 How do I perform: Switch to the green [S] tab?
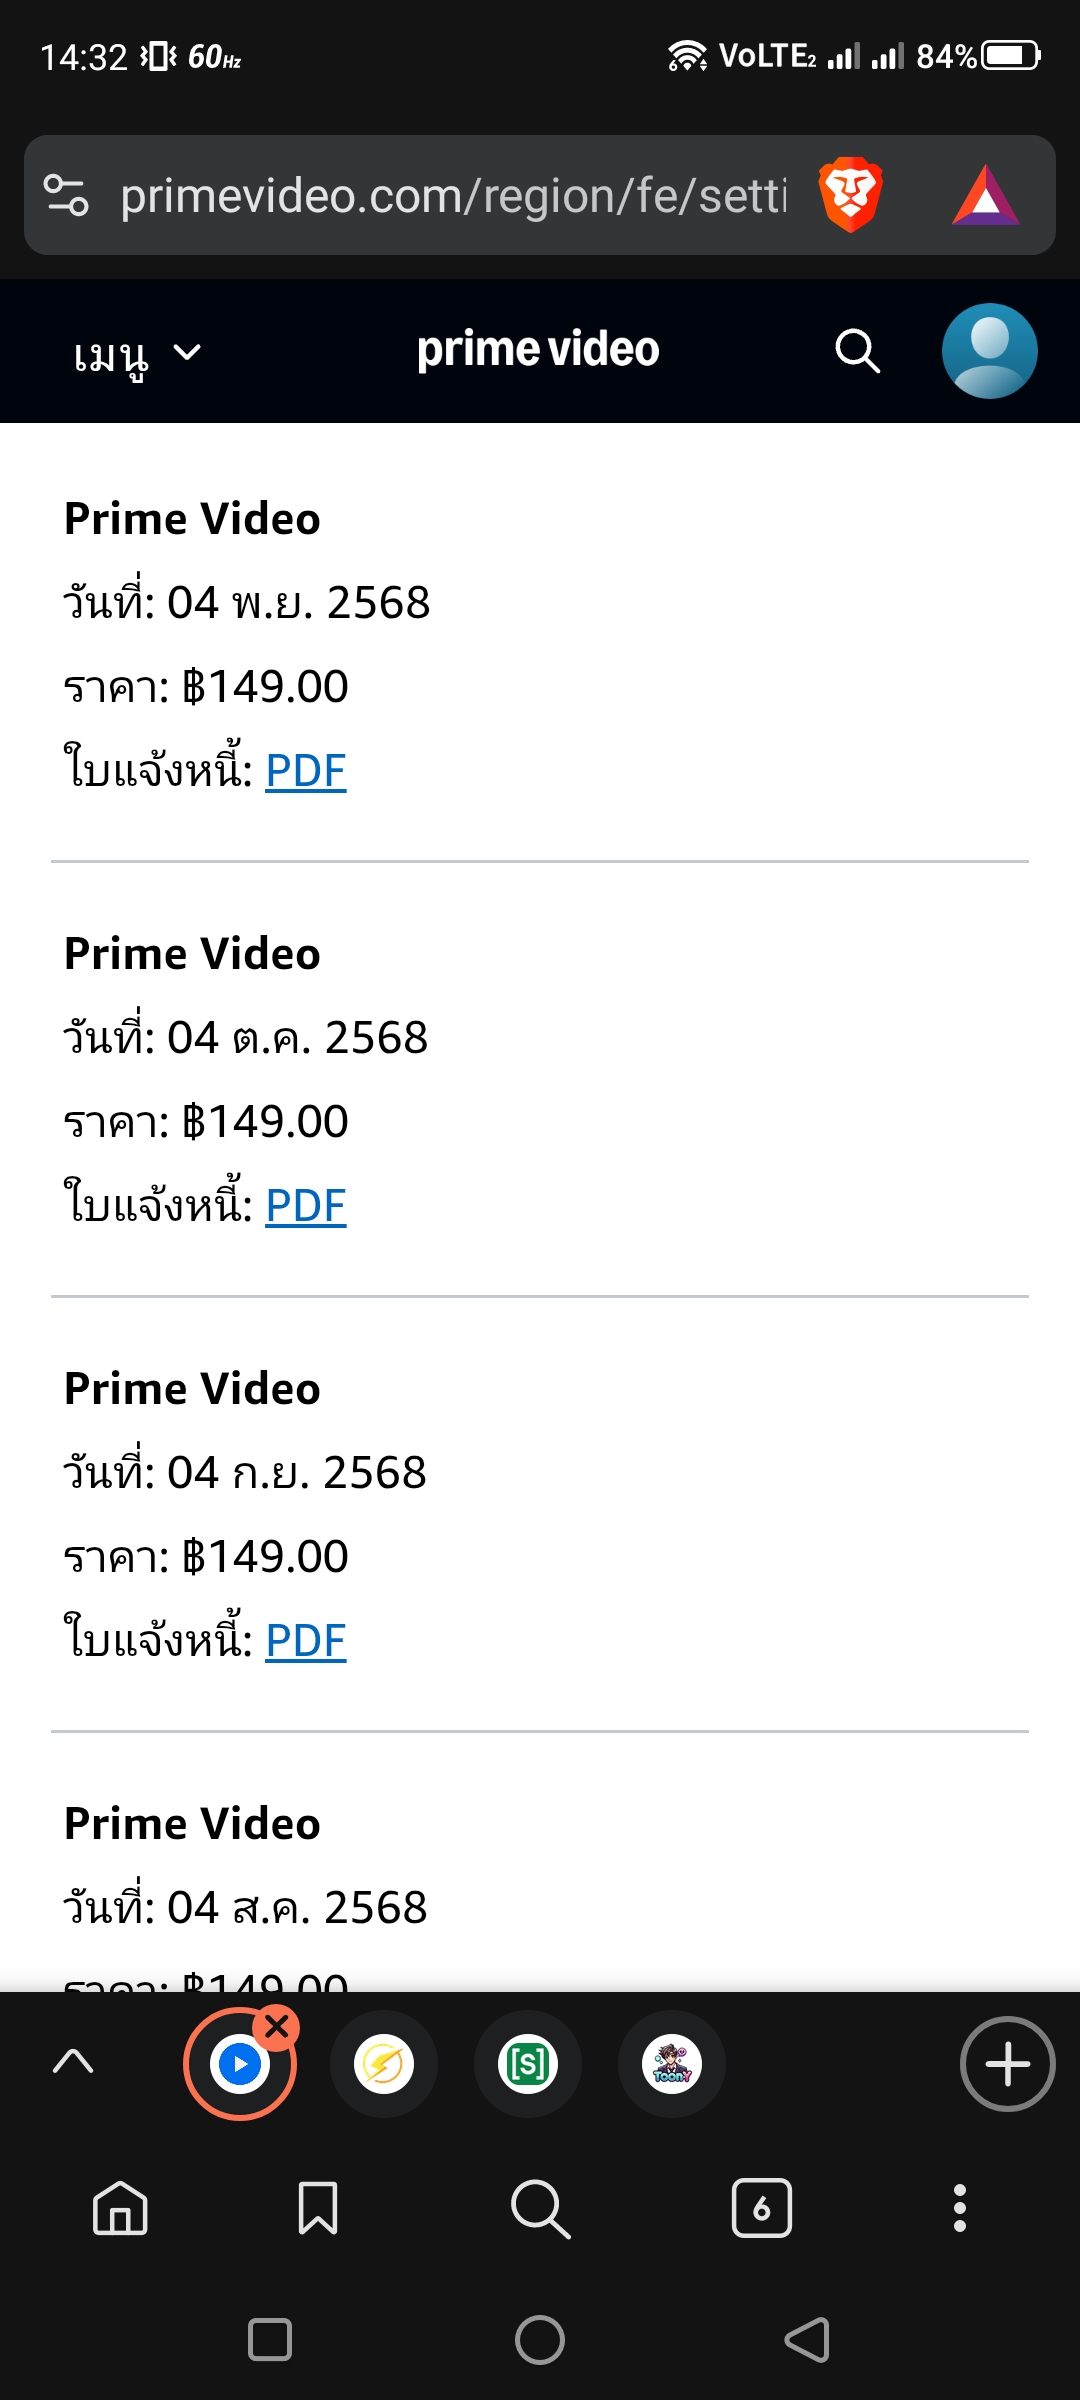click(528, 2064)
